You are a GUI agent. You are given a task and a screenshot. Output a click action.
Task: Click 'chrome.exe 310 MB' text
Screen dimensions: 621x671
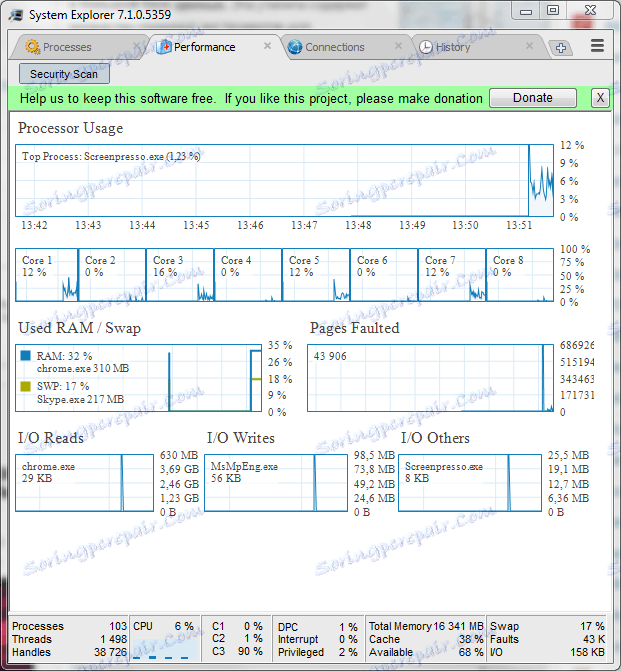point(83,368)
